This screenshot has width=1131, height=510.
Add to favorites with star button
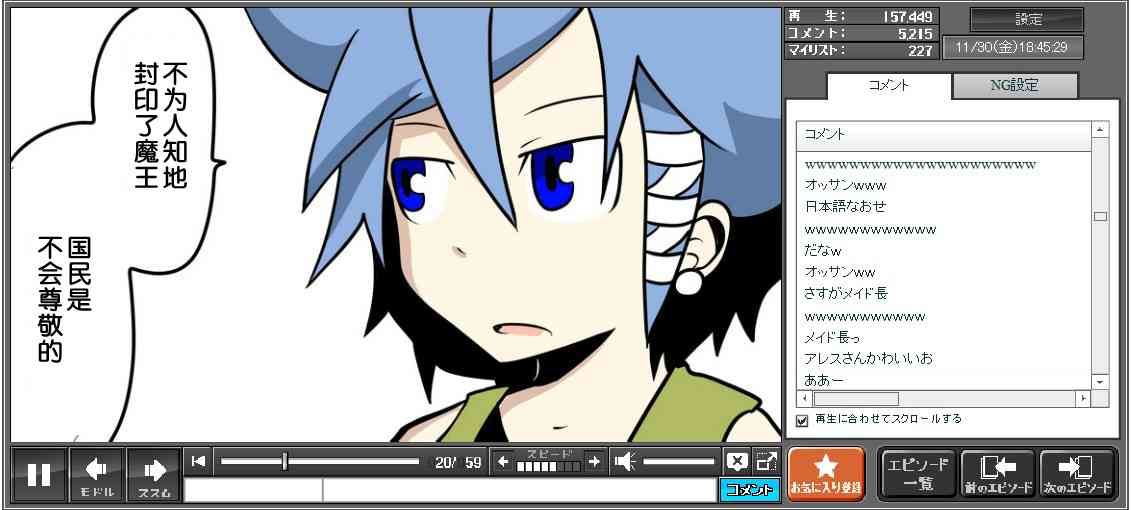(826, 474)
